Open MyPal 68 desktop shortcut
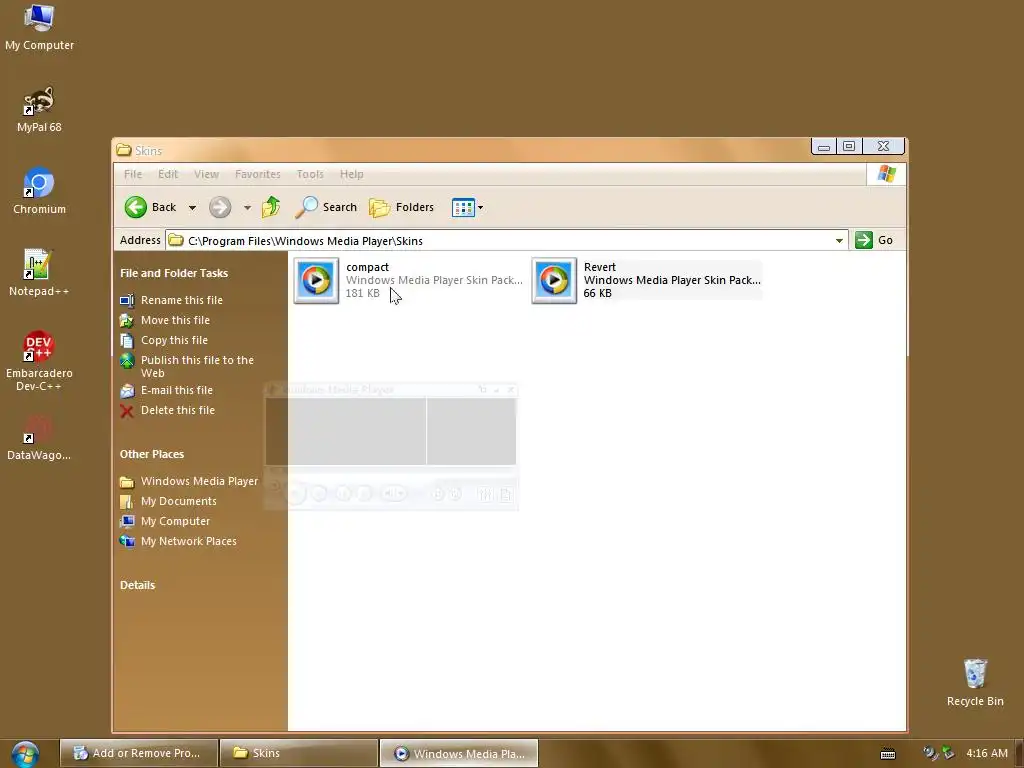 pyautogui.click(x=39, y=110)
